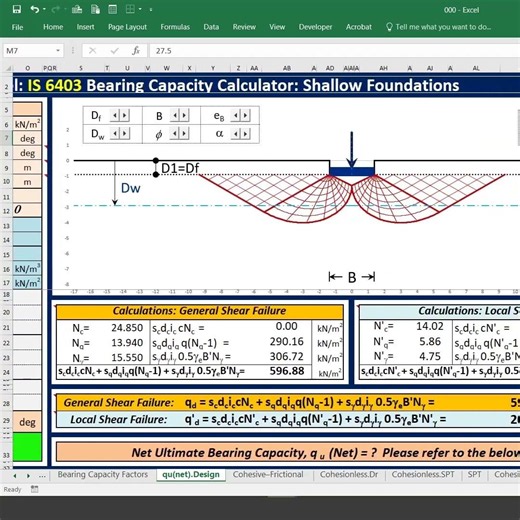This screenshot has width=520, height=520.
Task: Click the Tell me what you want box
Action: point(439,27)
